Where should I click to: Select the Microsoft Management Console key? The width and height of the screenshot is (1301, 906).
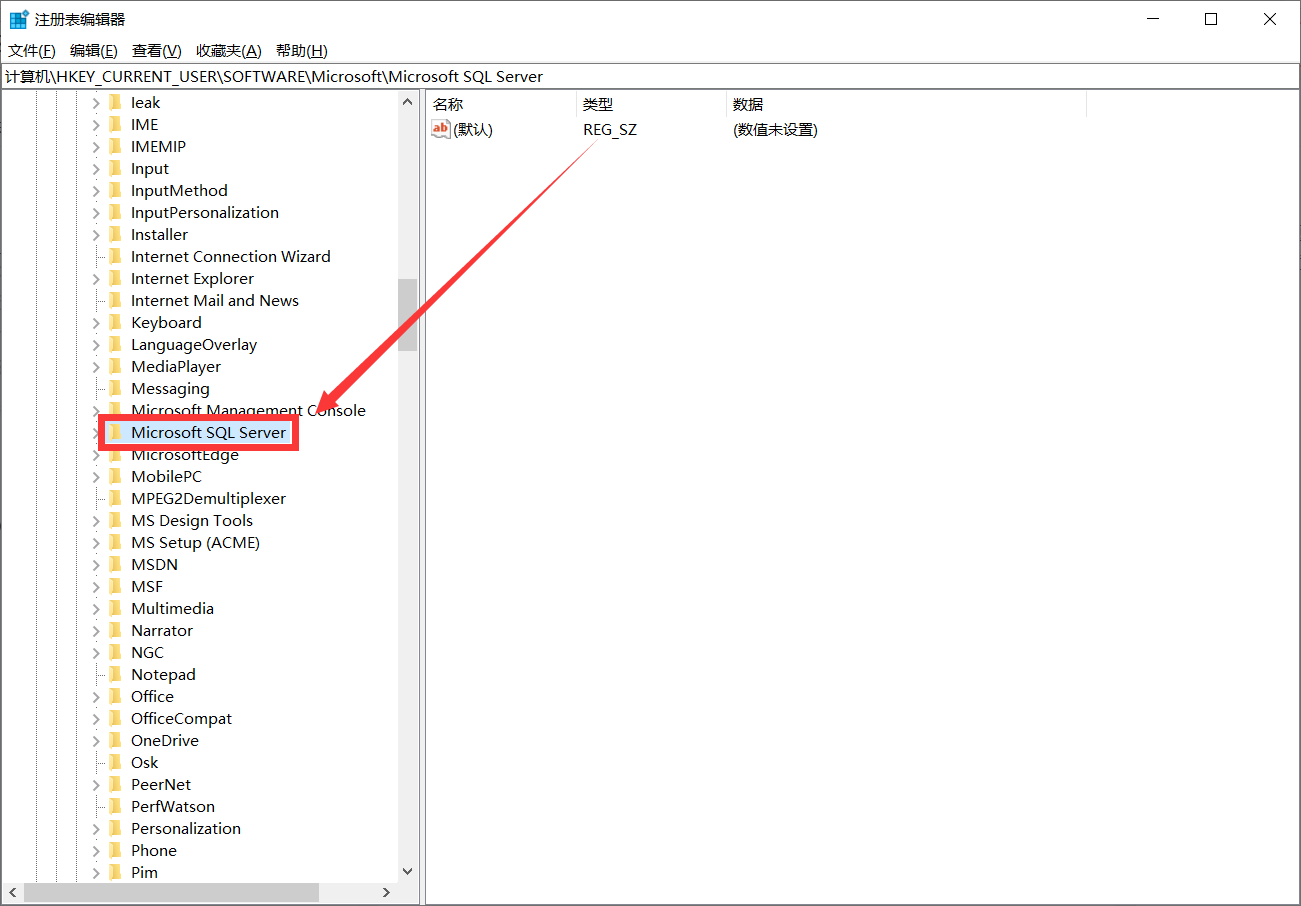tap(248, 410)
